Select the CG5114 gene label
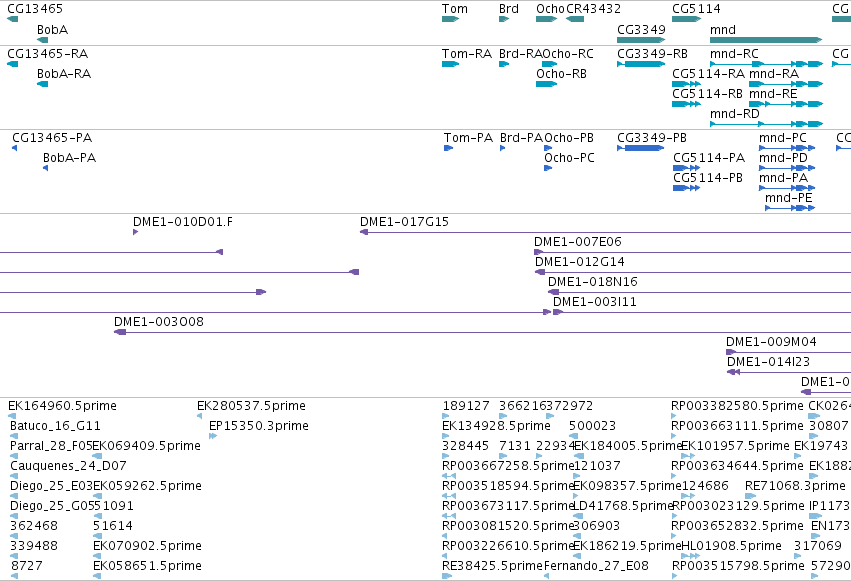The image size is (851, 581). pos(696,9)
